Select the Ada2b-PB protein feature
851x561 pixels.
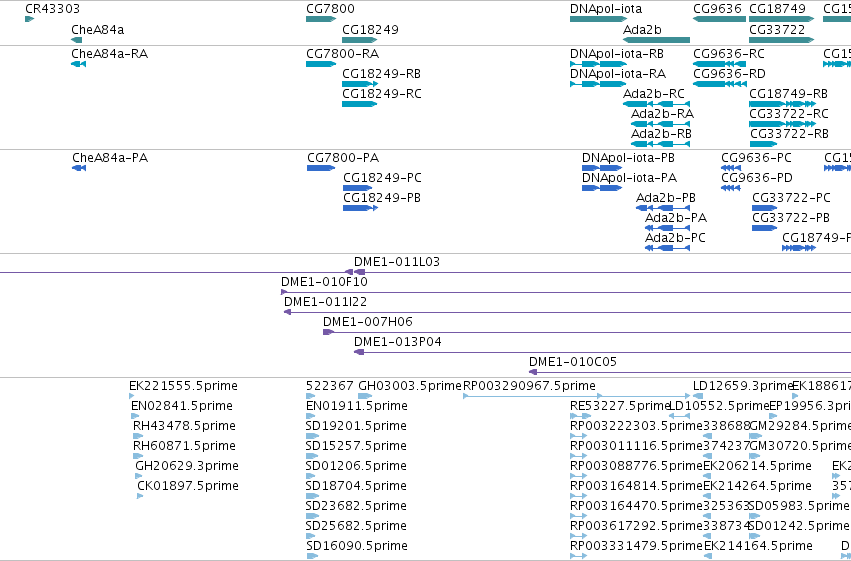[663, 208]
